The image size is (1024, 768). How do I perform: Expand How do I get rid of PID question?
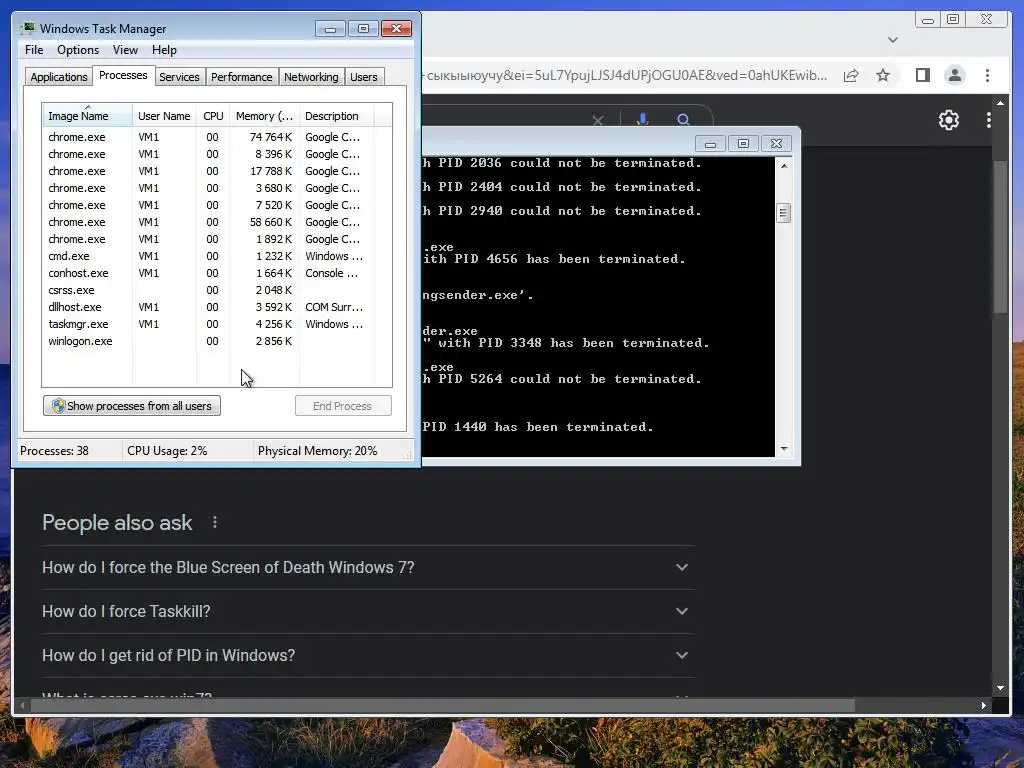coord(368,655)
